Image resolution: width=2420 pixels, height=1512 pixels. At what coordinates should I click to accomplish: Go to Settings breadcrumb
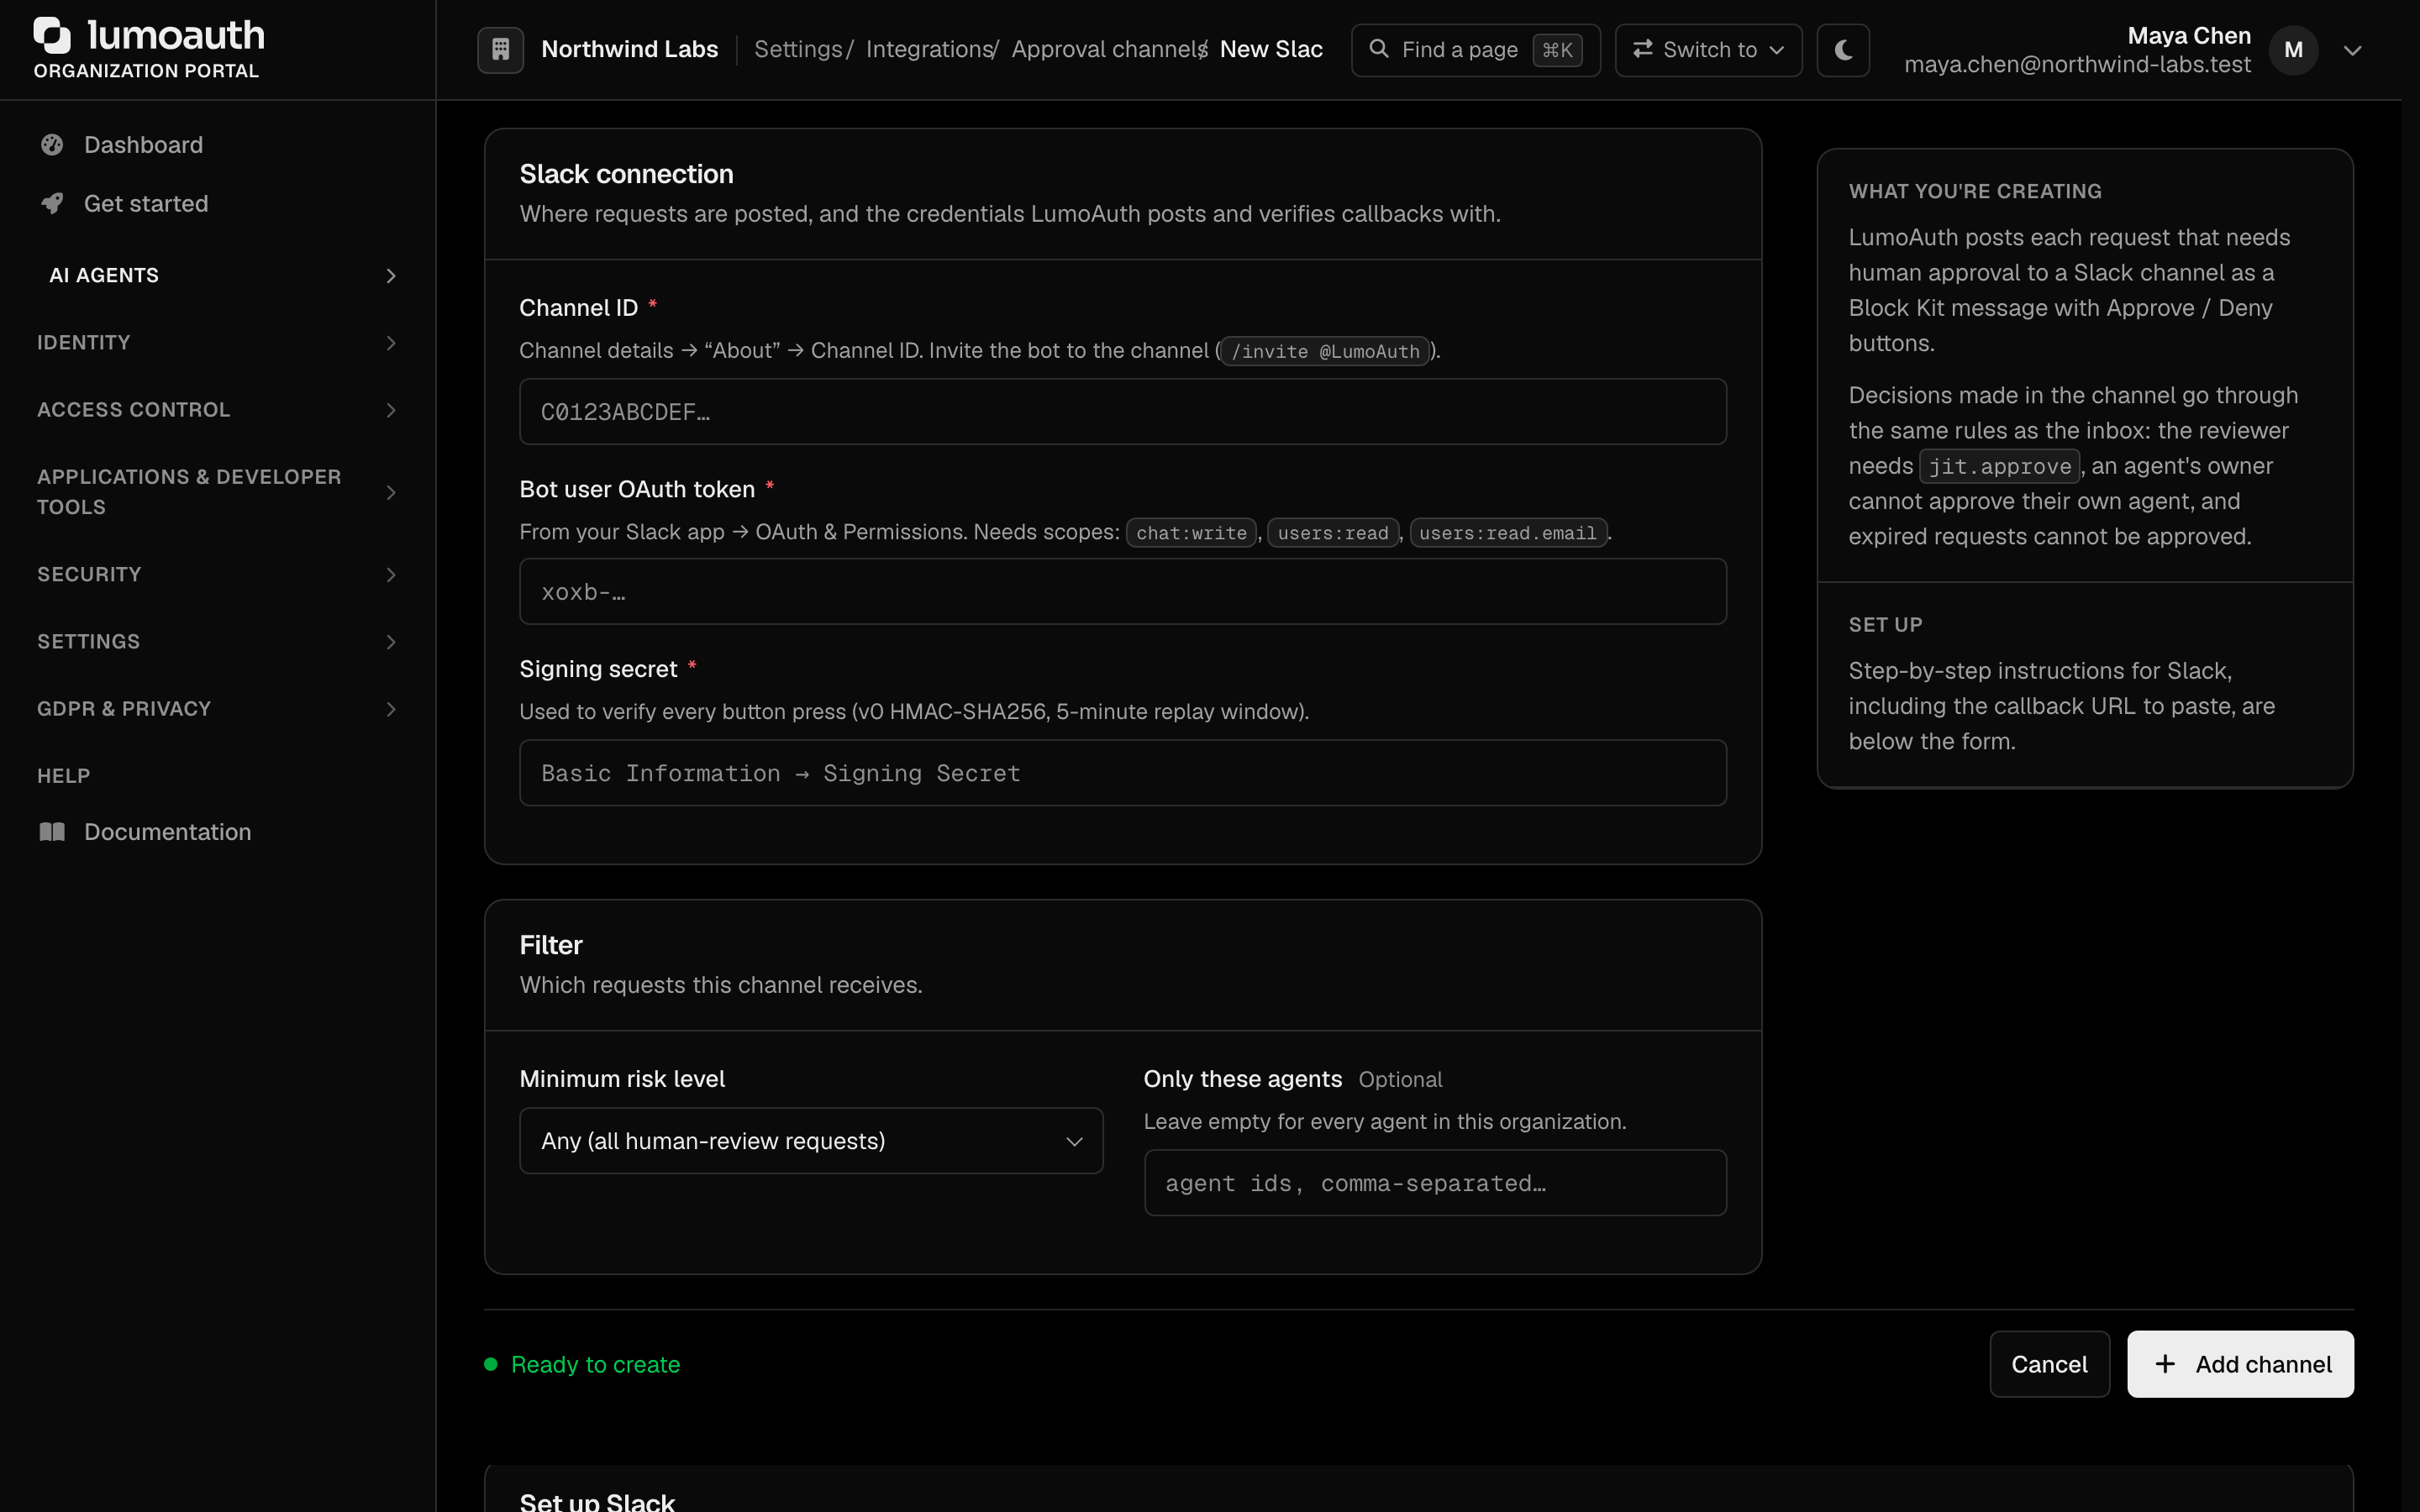coord(797,49)
